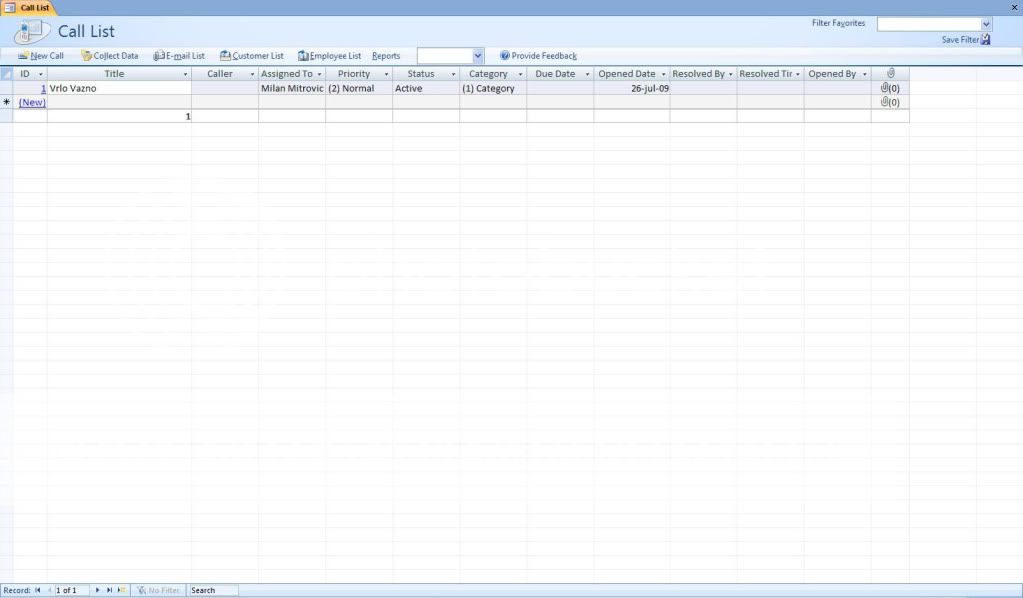Open the Employee List

point(329,56)
